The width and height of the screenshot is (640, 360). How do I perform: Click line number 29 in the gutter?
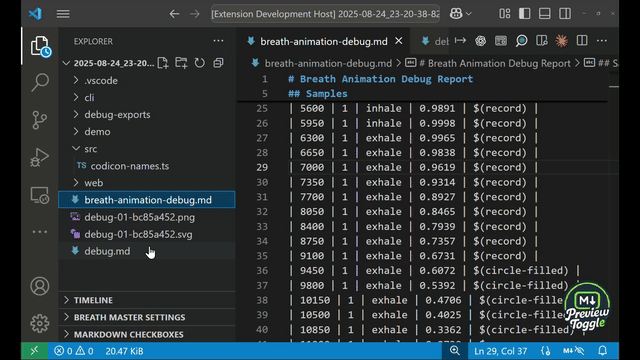point(262,167)
